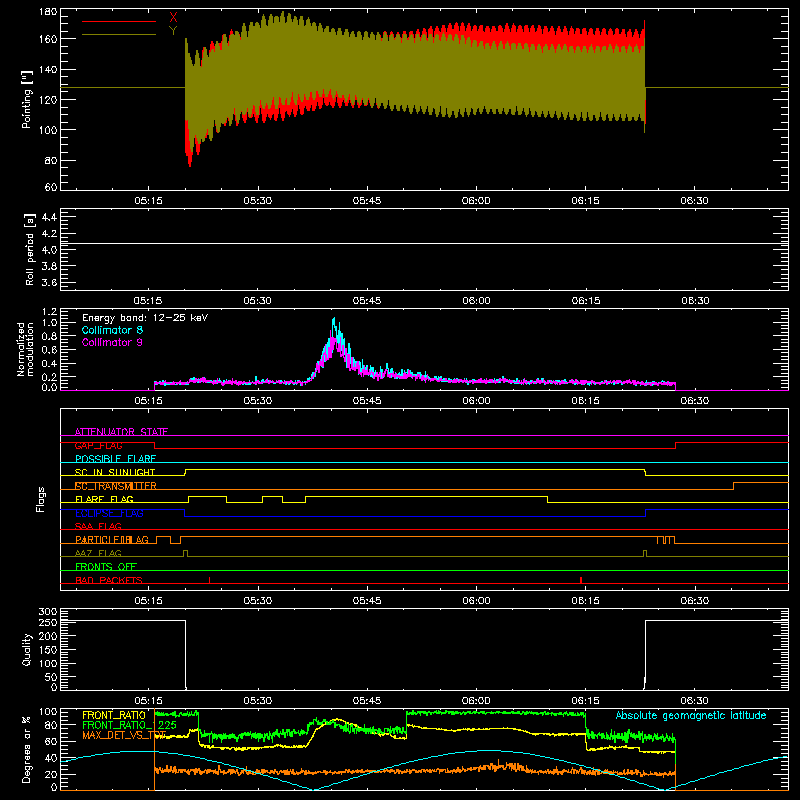Screen dimensions: 800x800
Task: Click the 'Normalized modulation' axis title
Action: point(26,349)
